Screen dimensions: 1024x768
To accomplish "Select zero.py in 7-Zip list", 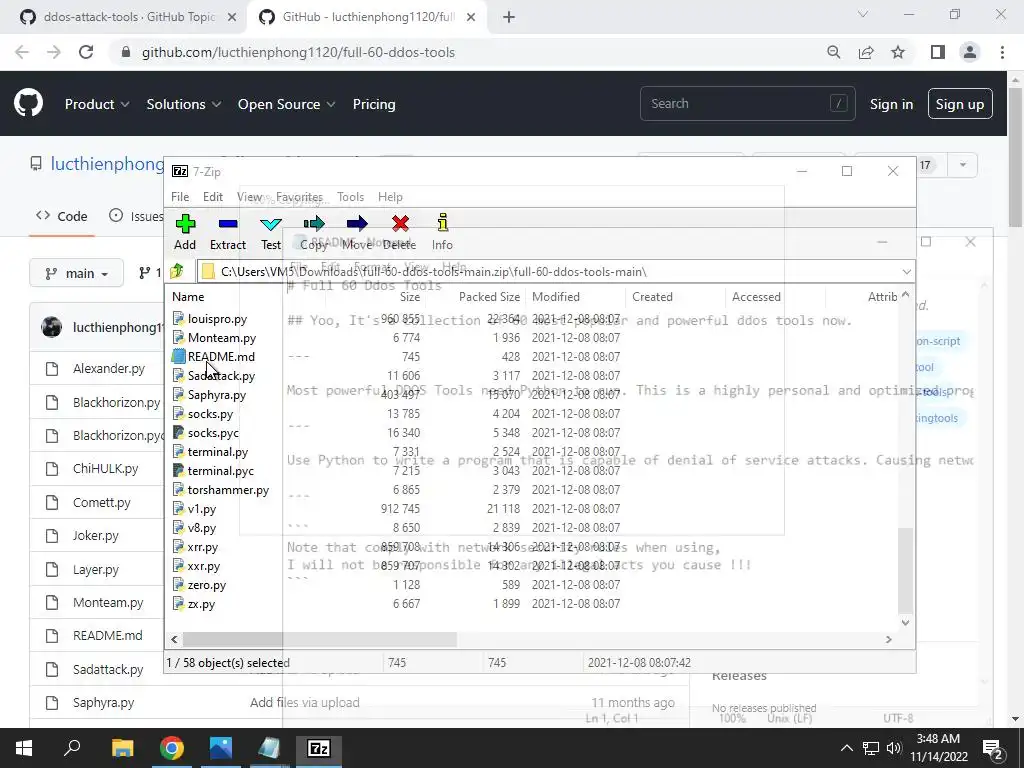I will [x=207, y=584].
